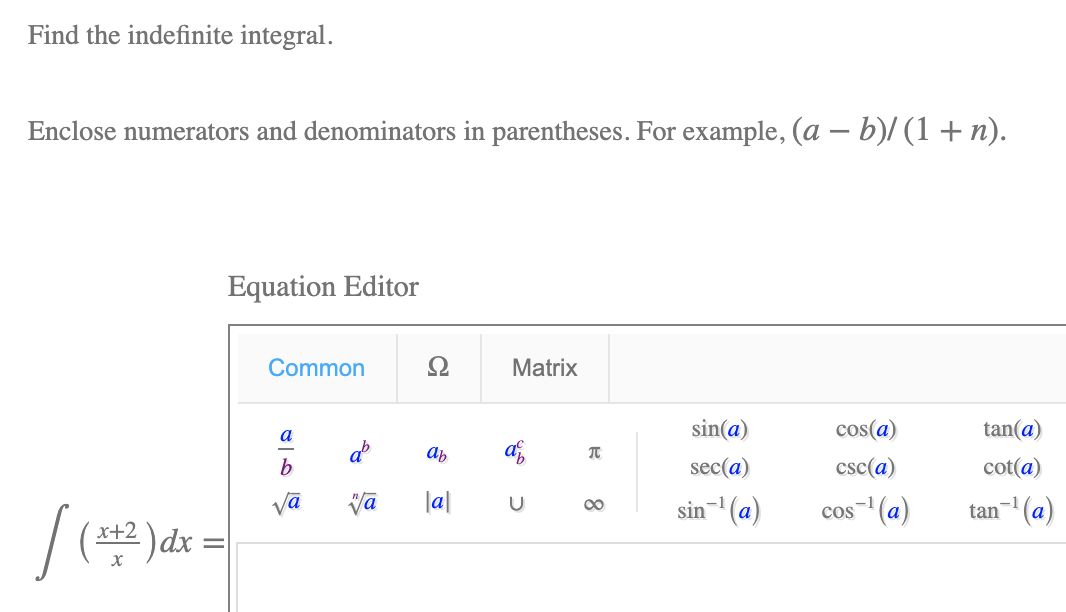Insert the union symbol
This screenshot has height=612, width=1066.
[x=514, y=503]
